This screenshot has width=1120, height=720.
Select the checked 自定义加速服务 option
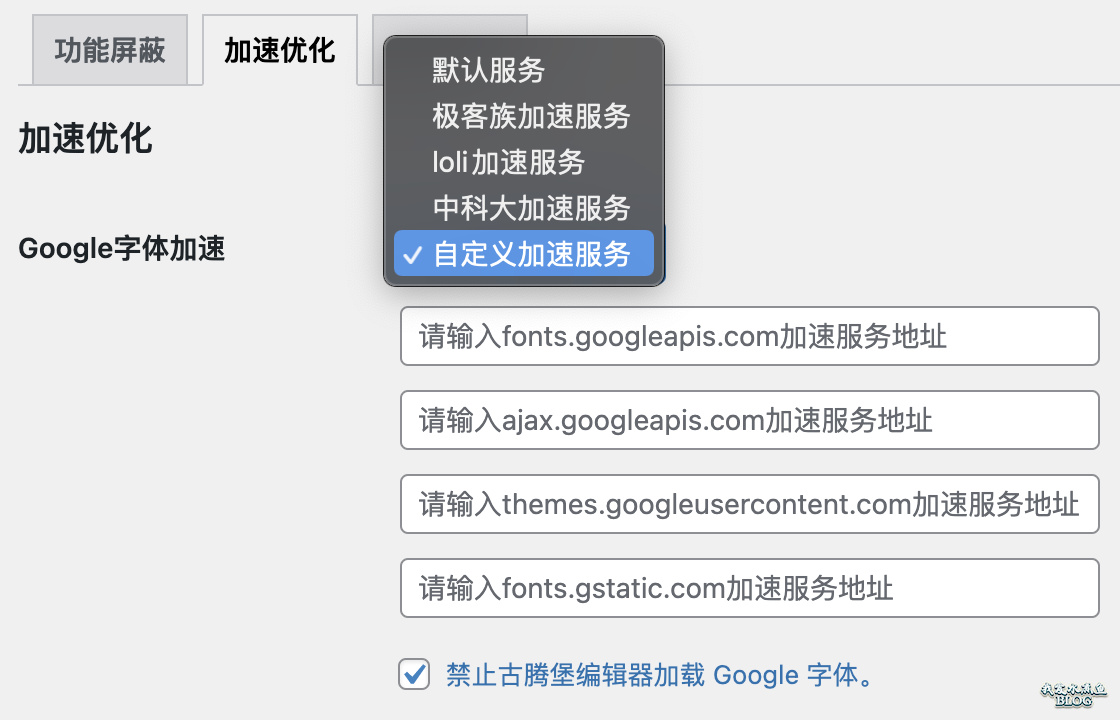524,253
